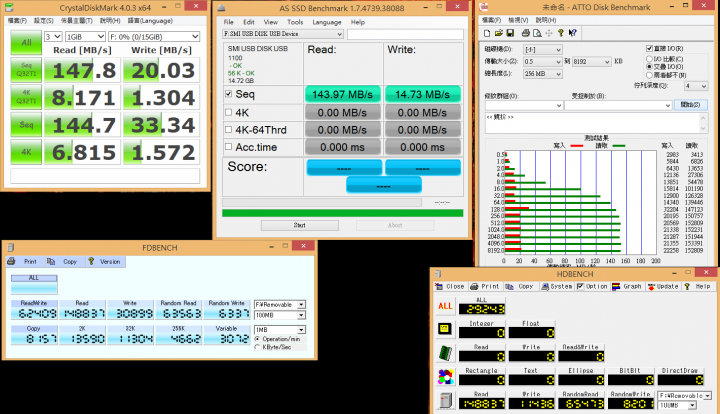
Task: Click the 4K Q32T1 button in CrystalDiskMark
Action: point(26,97)
